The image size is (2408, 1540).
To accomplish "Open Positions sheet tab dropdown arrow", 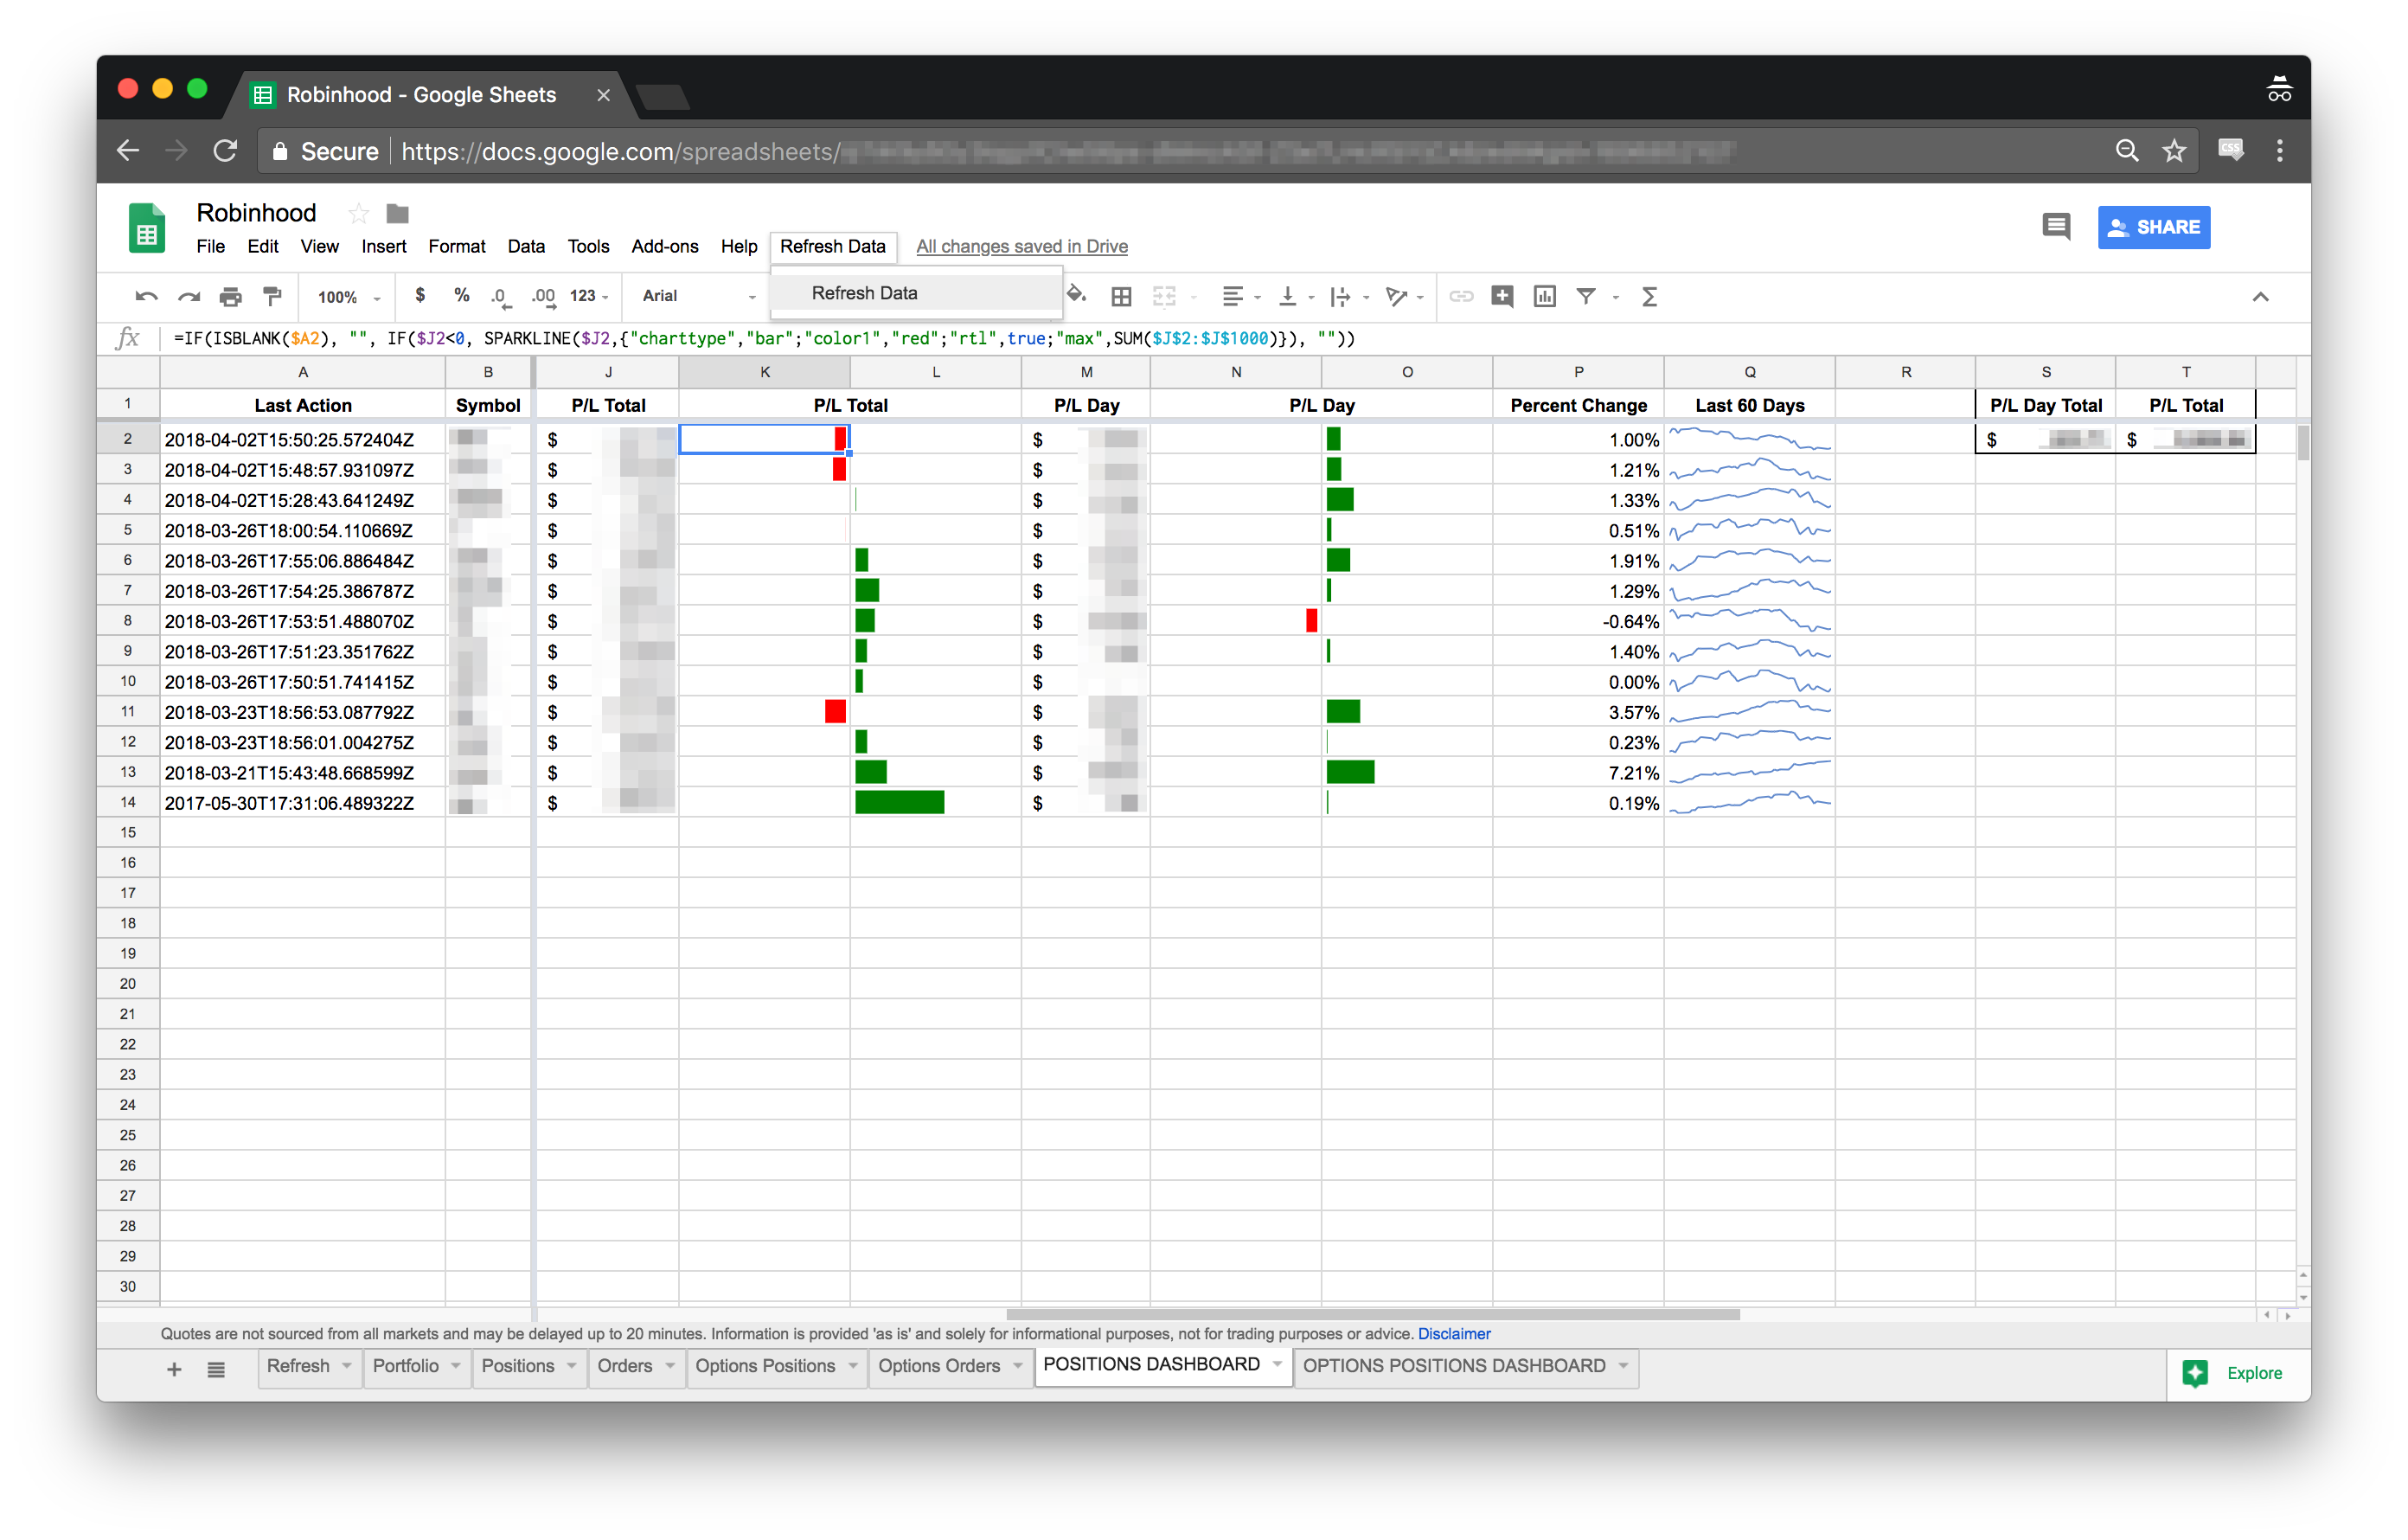I will (x=571, y=1366).
